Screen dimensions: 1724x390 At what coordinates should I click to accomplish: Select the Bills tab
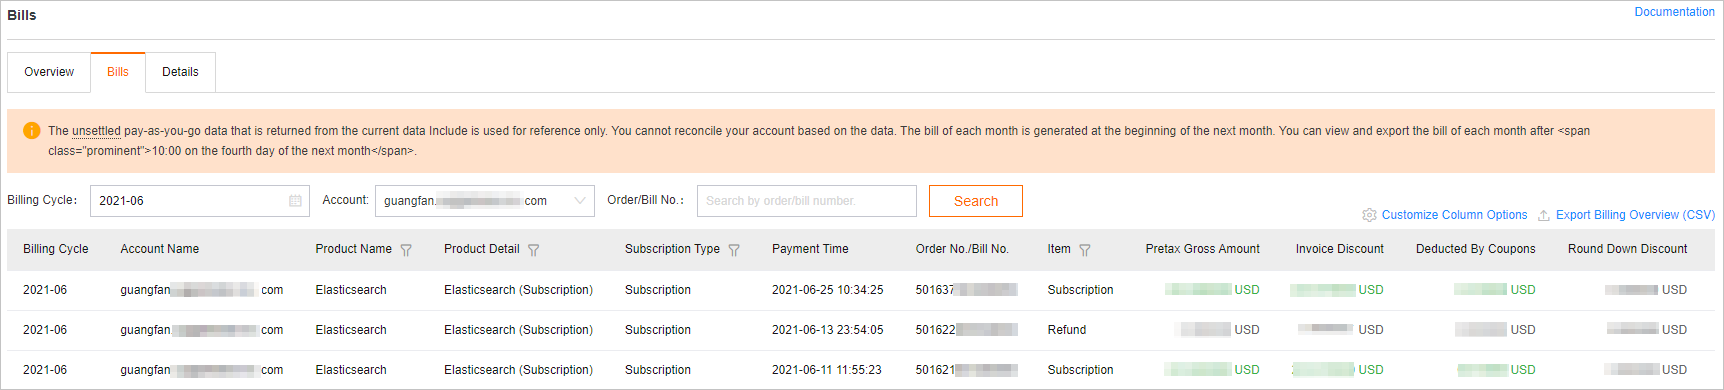click(x=118, y=72)
